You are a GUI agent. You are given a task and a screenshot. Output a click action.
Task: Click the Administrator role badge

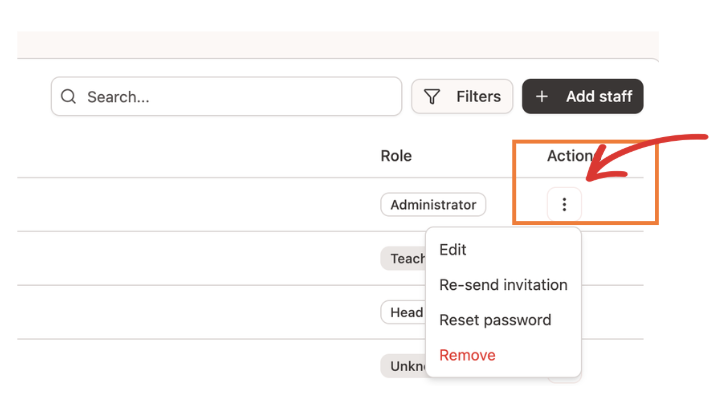point(433,205)
